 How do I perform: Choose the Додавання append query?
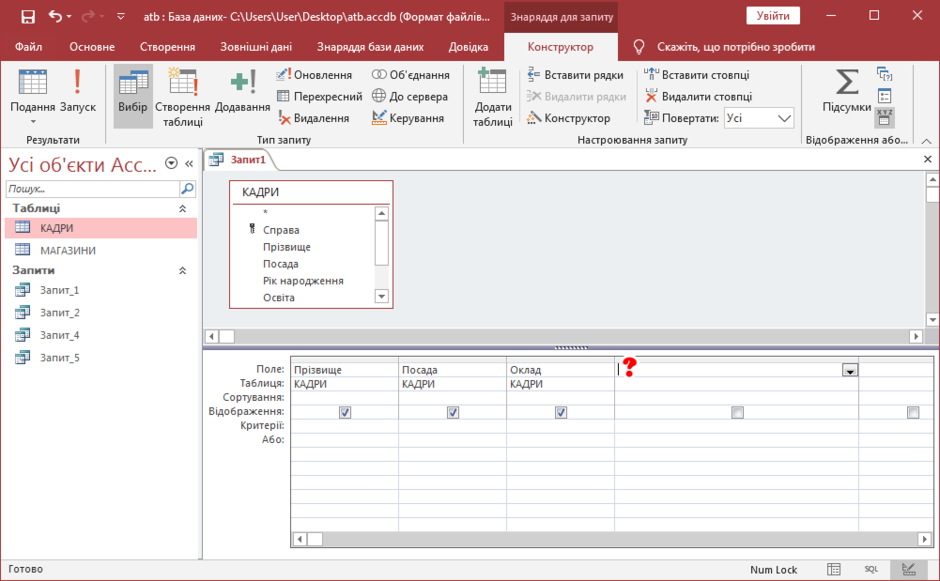click(242, 91)
